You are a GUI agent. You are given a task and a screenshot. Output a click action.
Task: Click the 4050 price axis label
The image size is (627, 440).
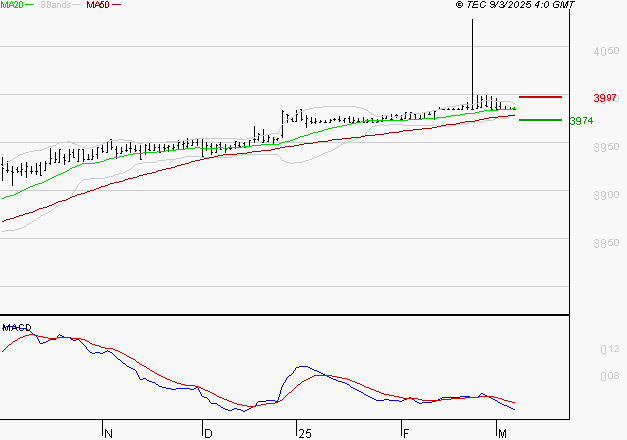tap(603, 49)
